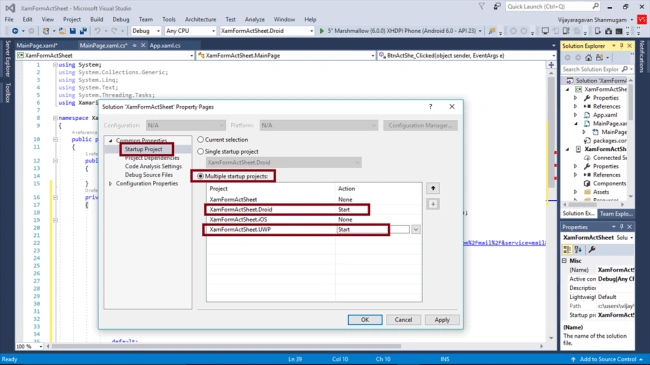Click the OK button
This screenshot has height=365, width=650.
(x=365, y=320)
